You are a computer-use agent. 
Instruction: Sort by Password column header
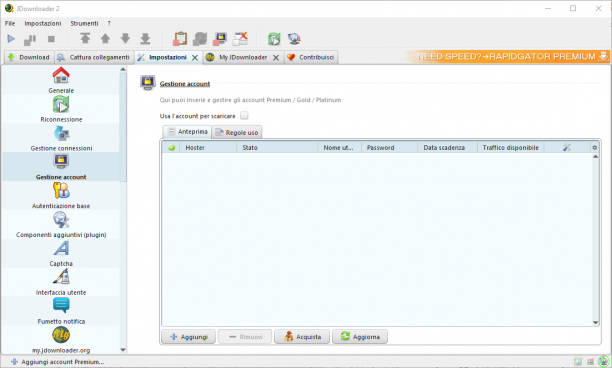390,148
